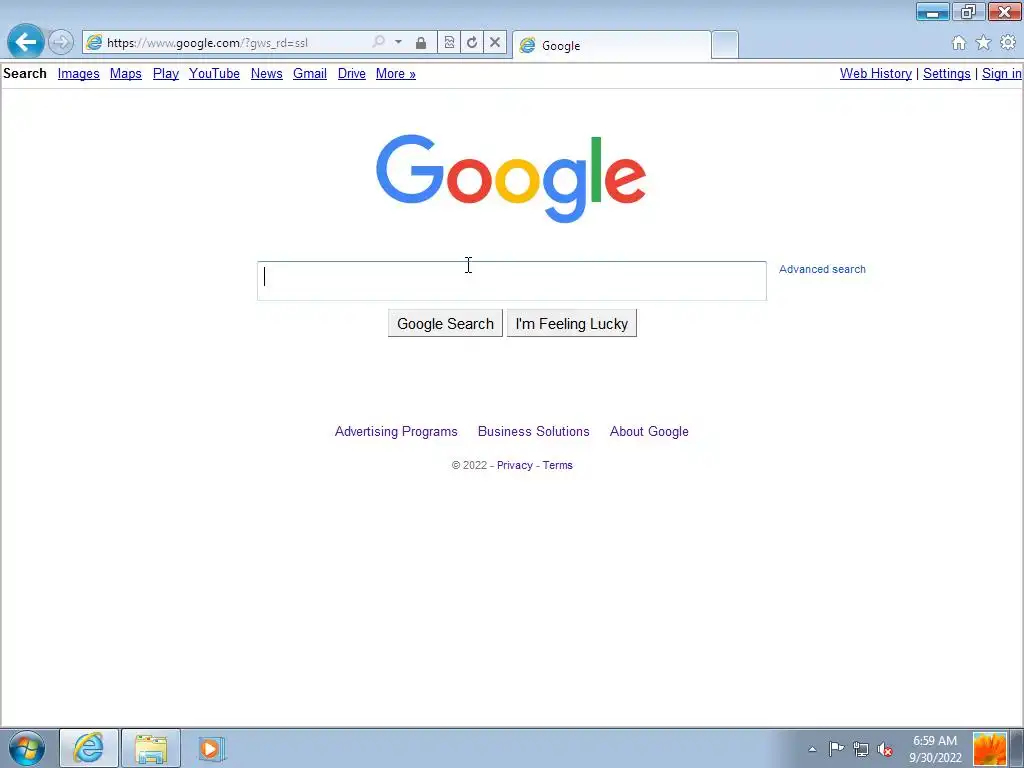This screenshot has height=768, width=1024.
Task: Click the greyed Forward arrow button
Action: (61, 42)
